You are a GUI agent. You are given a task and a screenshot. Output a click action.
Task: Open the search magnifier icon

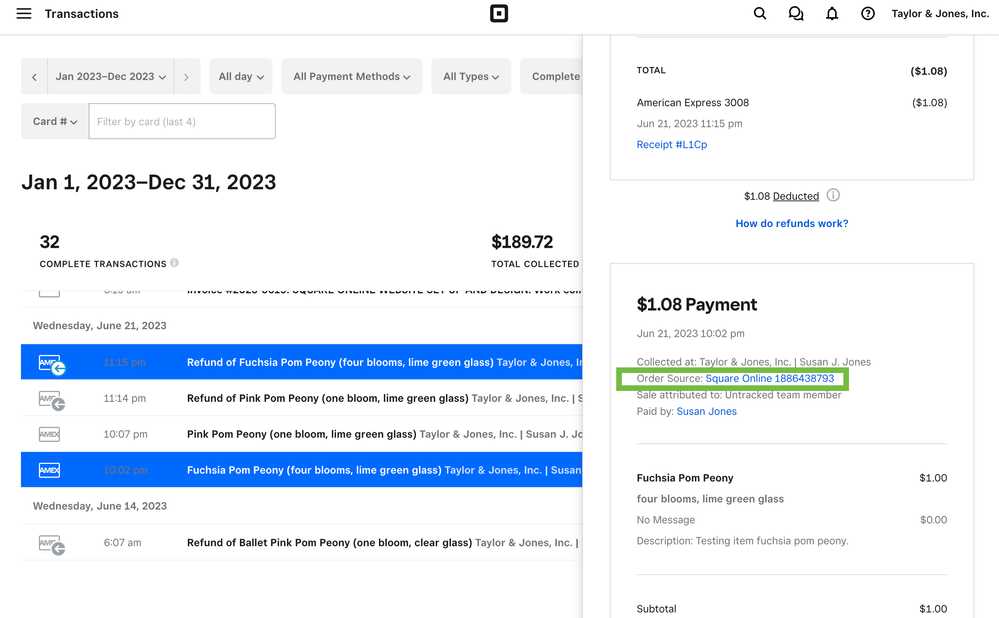click(x=759, y=13)
